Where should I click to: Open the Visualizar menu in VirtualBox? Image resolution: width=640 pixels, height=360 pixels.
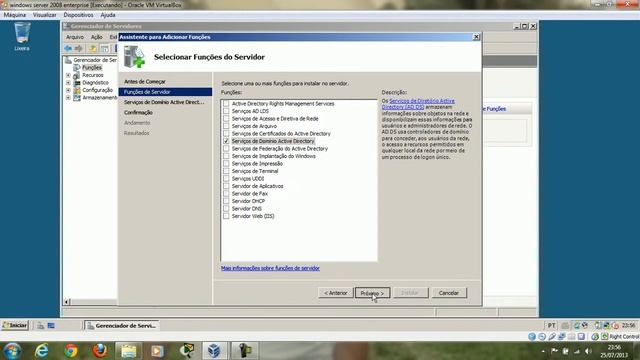coord(44,15)
